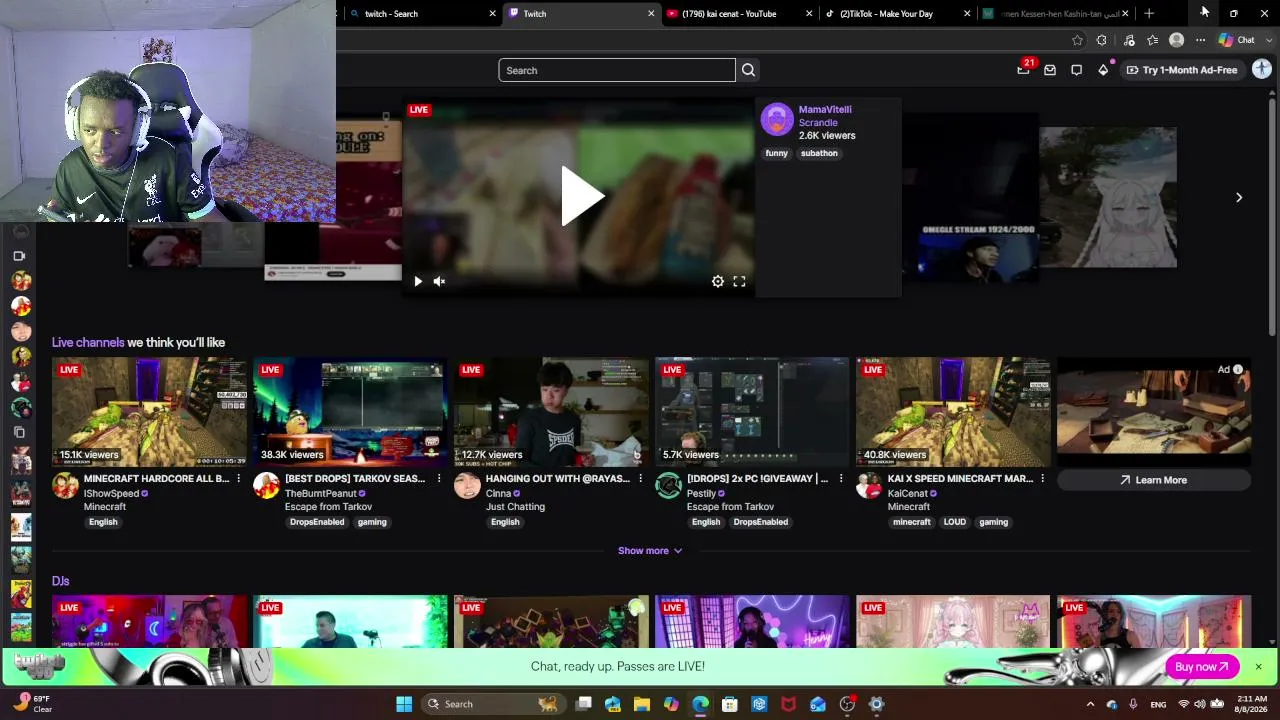Open Just Chatting category under Cinna
Image resolution: width=1280 pixels, height=720 pixels.
pos(515,507)
